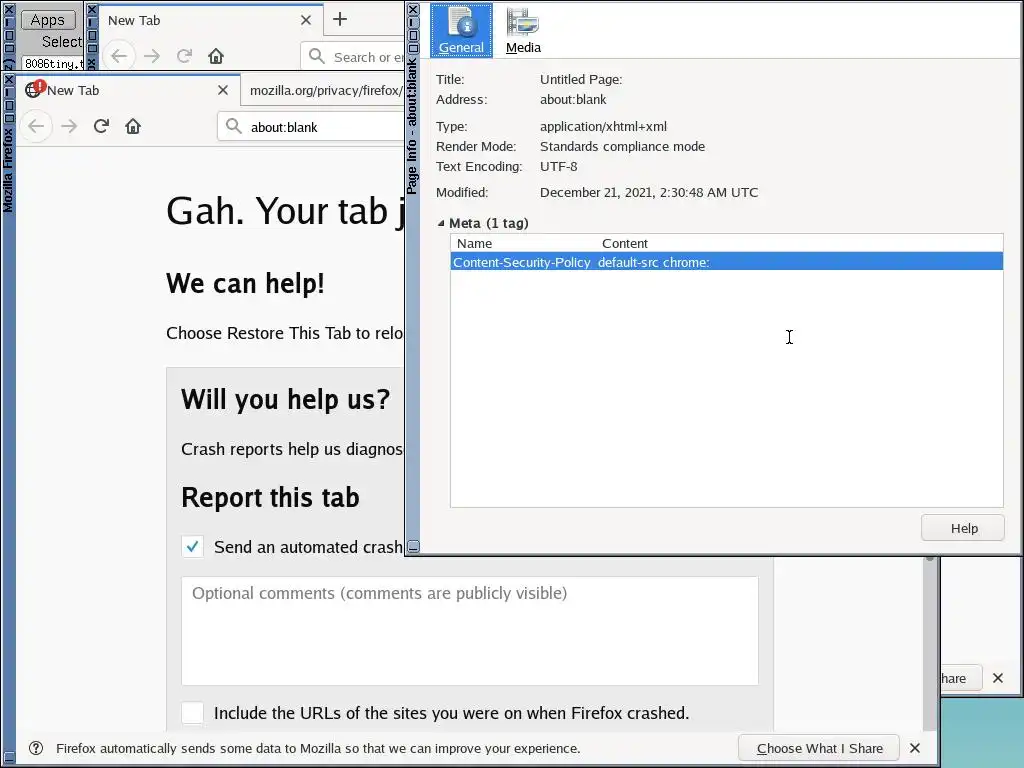
Task: Open new tab with plus icon
Action: pos(340,20)
